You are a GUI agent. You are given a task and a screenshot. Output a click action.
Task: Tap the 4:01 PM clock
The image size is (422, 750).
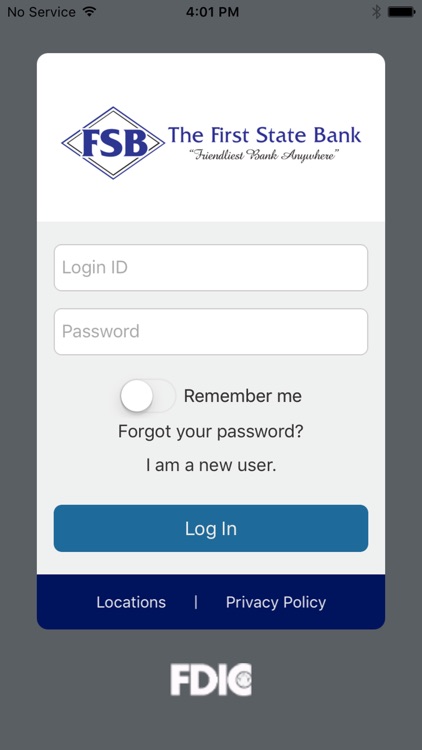point(212,12)
